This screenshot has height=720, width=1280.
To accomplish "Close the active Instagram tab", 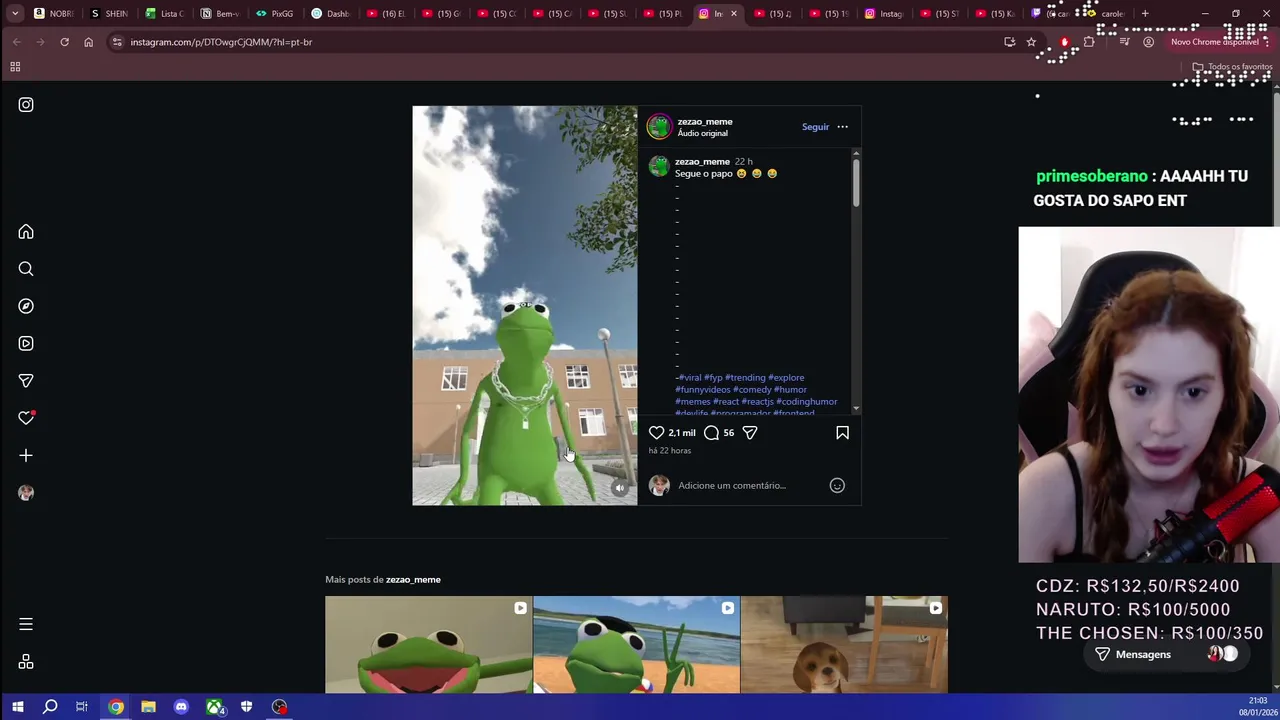I will [x=734, y=14].
